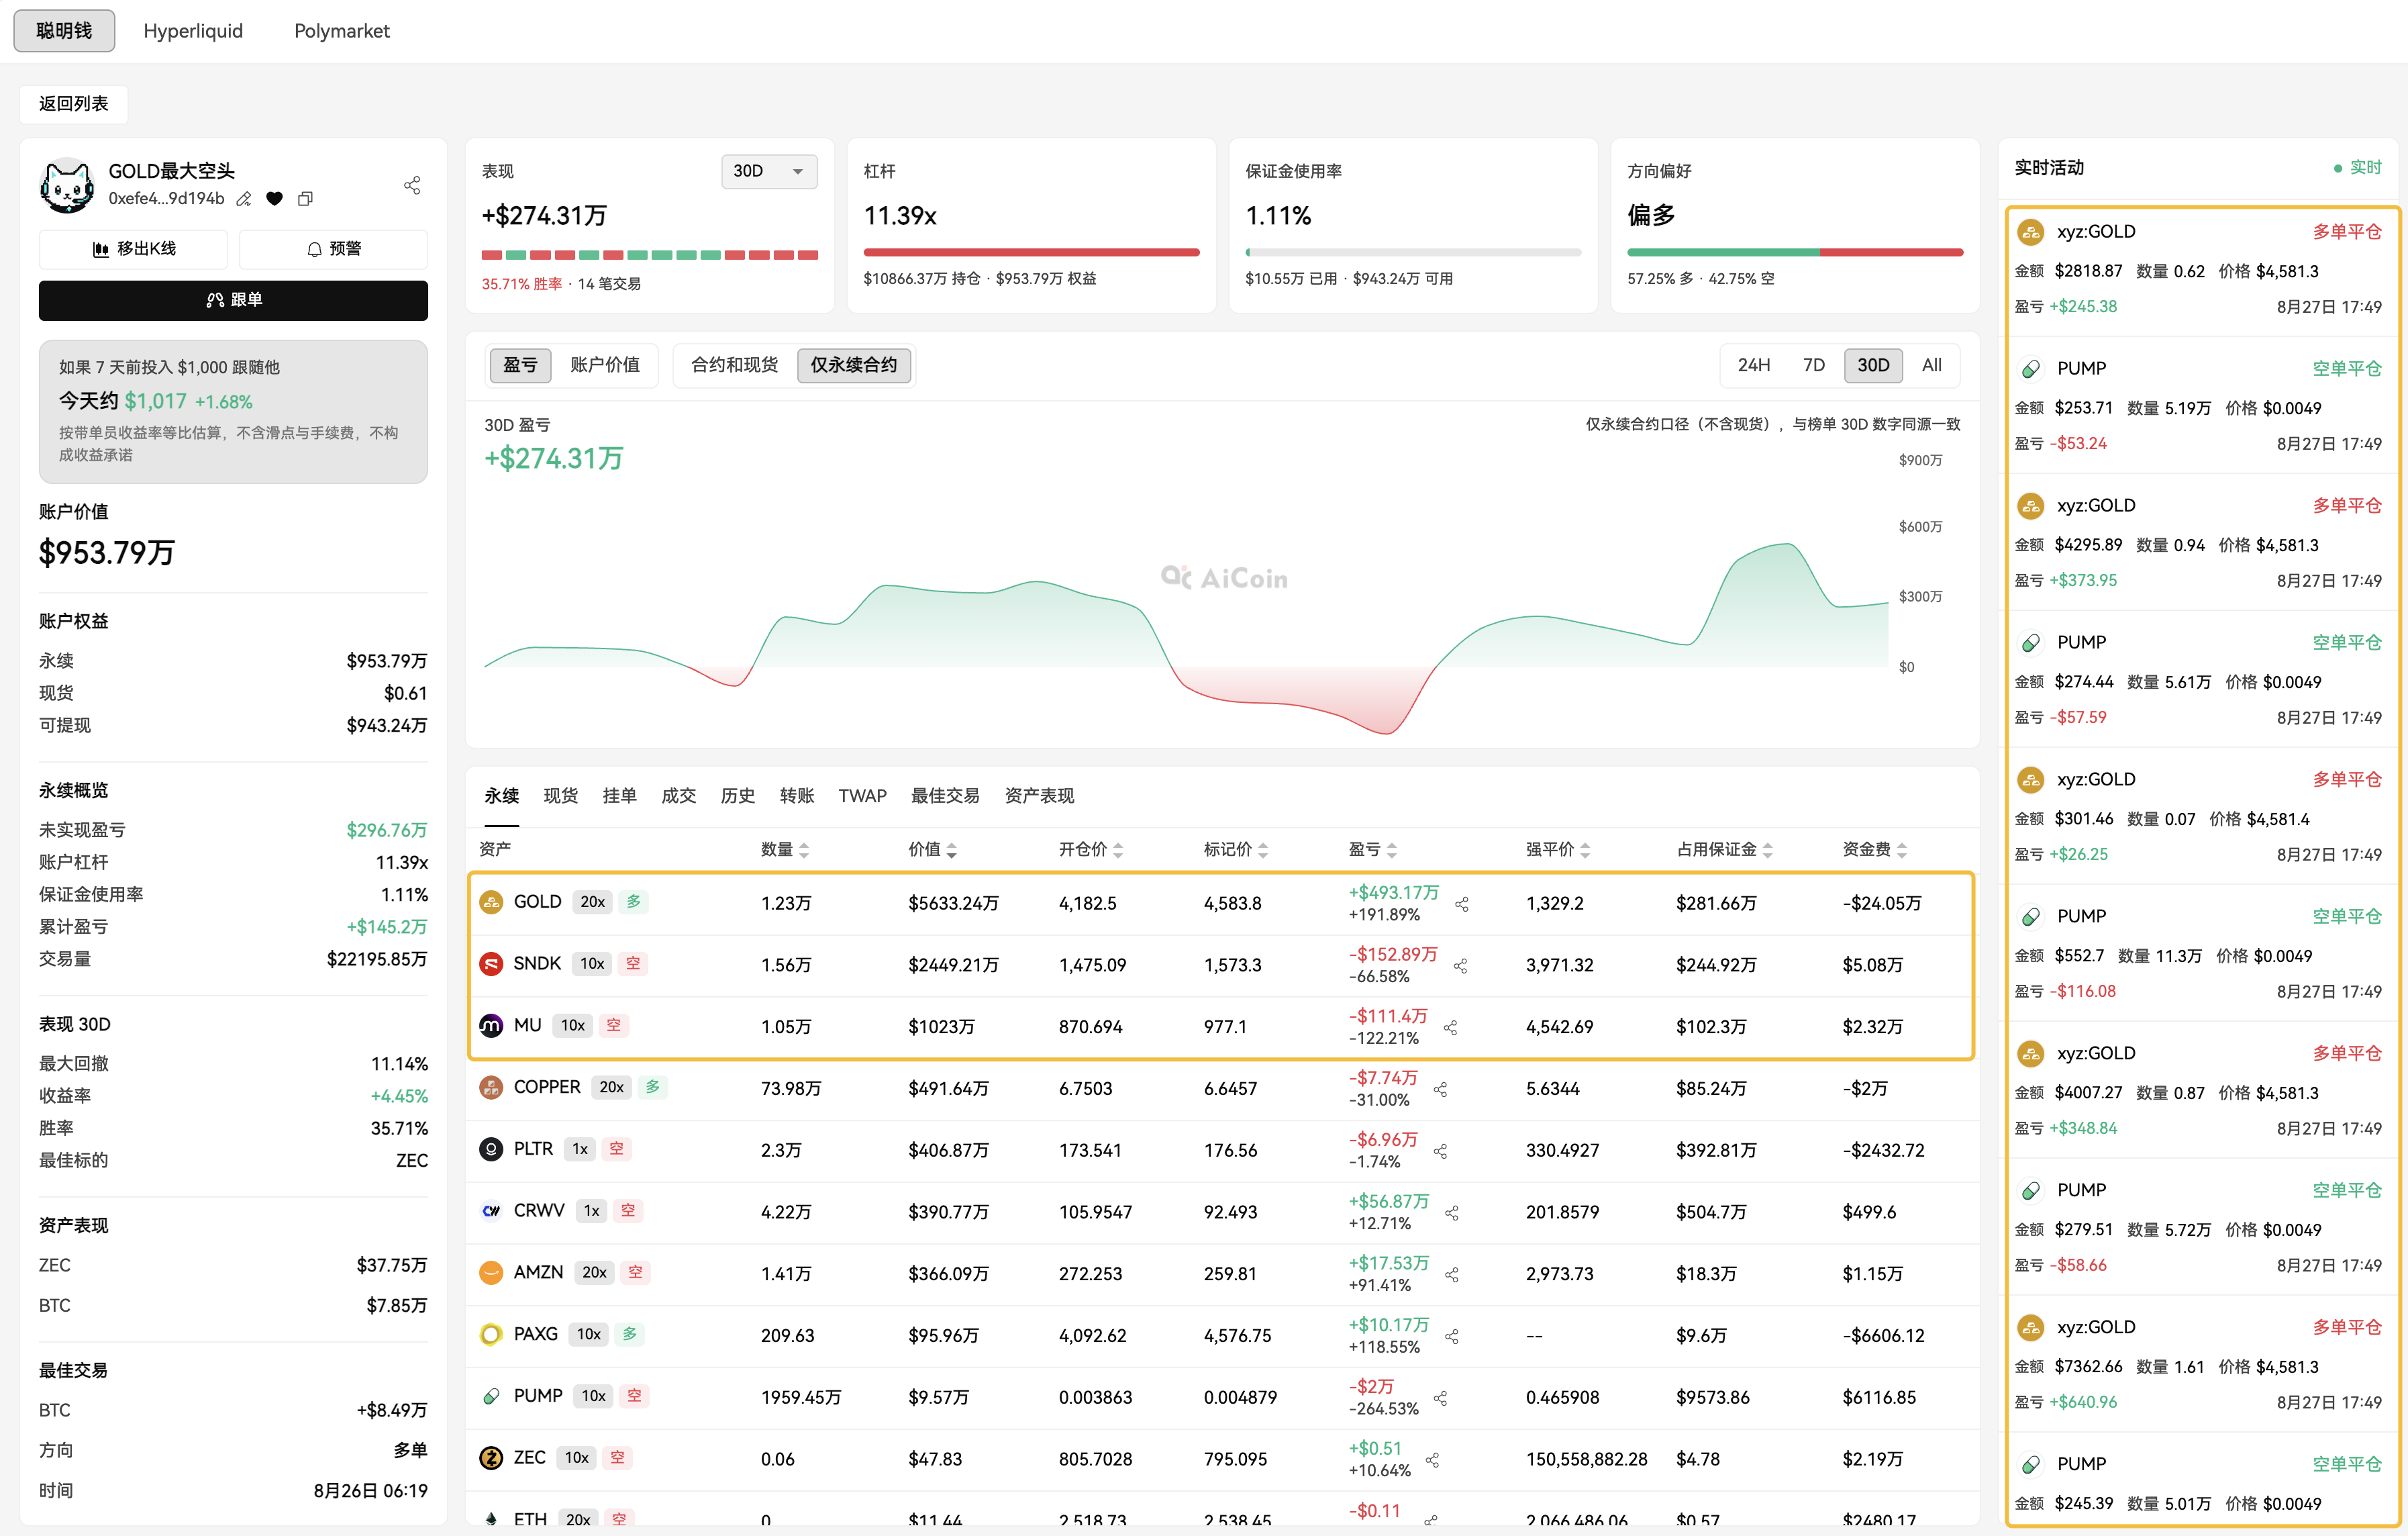Screen dimensions: 2408x1536
Task: Share the COPPER position PnL
Action: [1441, 1090]
